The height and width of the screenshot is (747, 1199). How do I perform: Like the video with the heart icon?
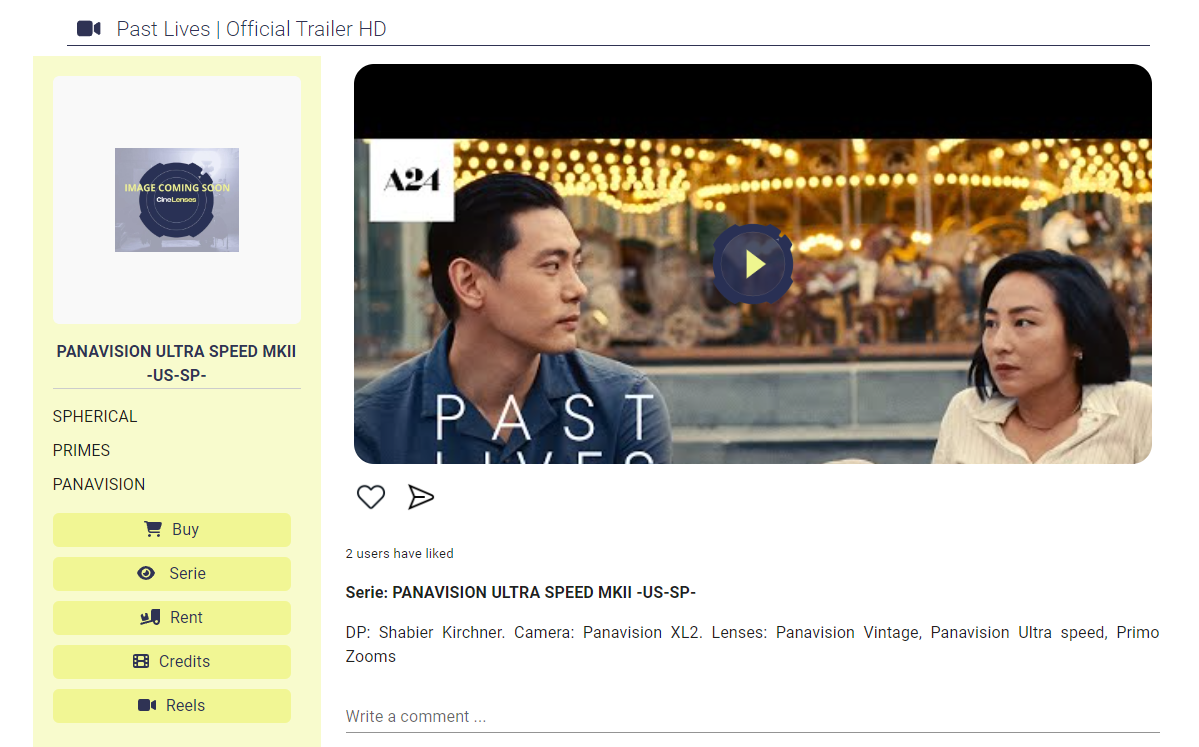pos(371,497)
